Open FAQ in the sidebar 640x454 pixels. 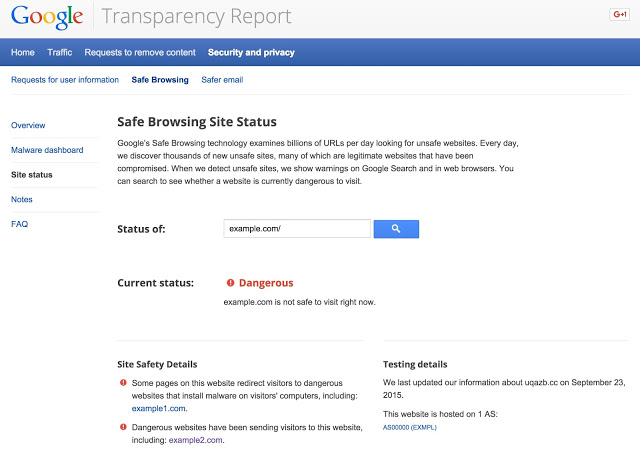point(20,224)
